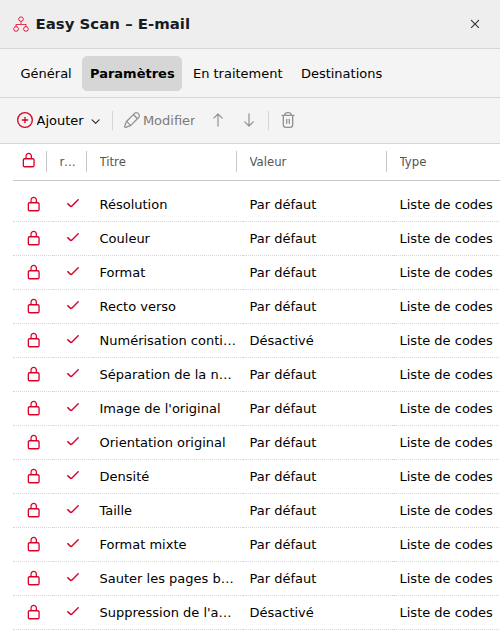Viewport: 500px width, 638px height.
Task: Click Liste de codes in Format mixte row
Action: pos(446,544)
